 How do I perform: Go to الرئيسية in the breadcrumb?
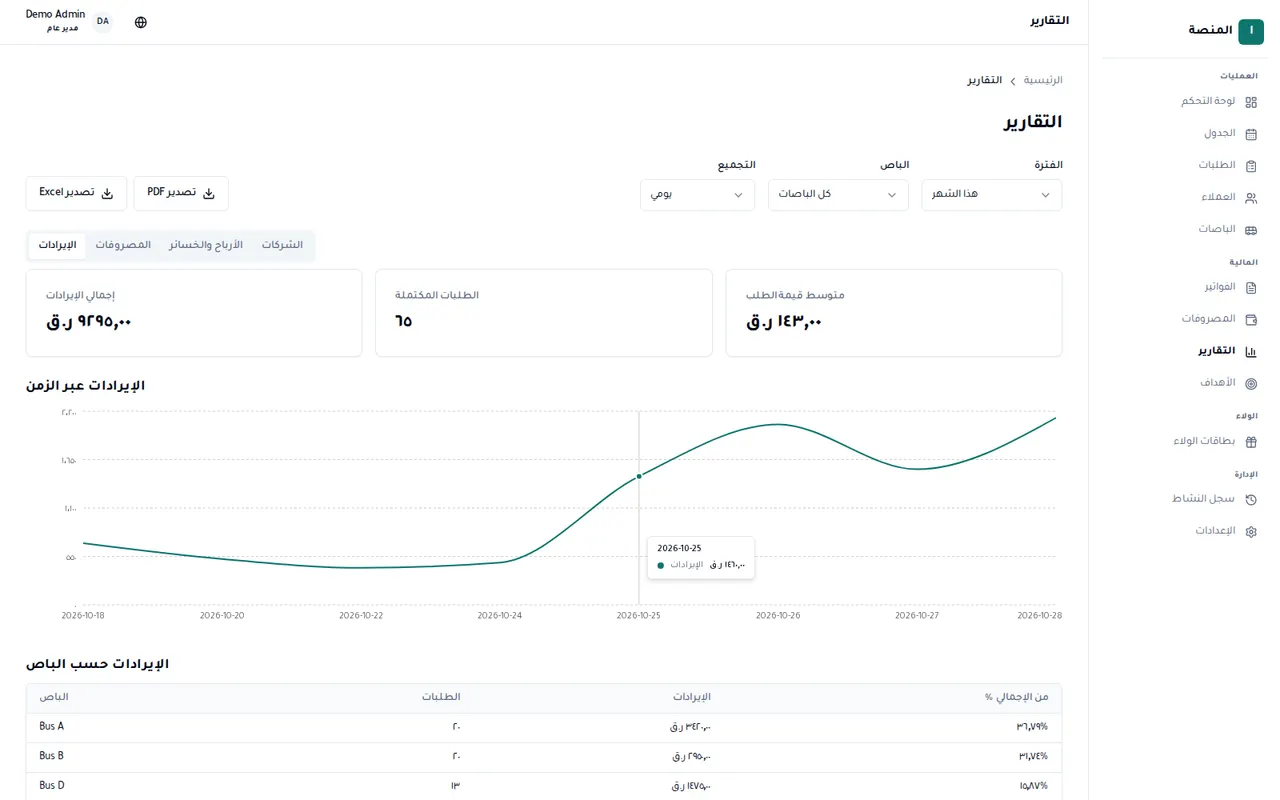click(1043, 80)
